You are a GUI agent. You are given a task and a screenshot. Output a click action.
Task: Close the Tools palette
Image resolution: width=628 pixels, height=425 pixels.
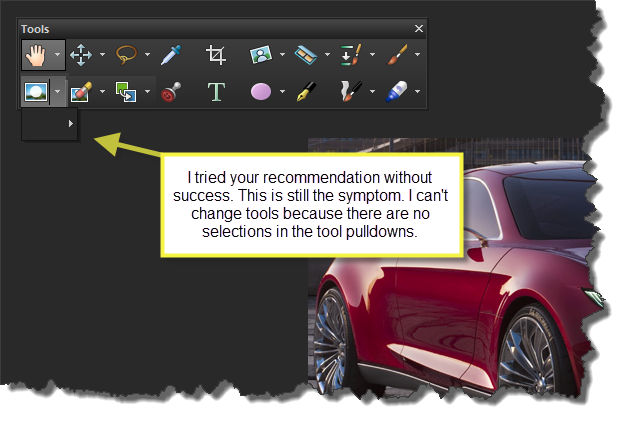click(x=419, y=29)
